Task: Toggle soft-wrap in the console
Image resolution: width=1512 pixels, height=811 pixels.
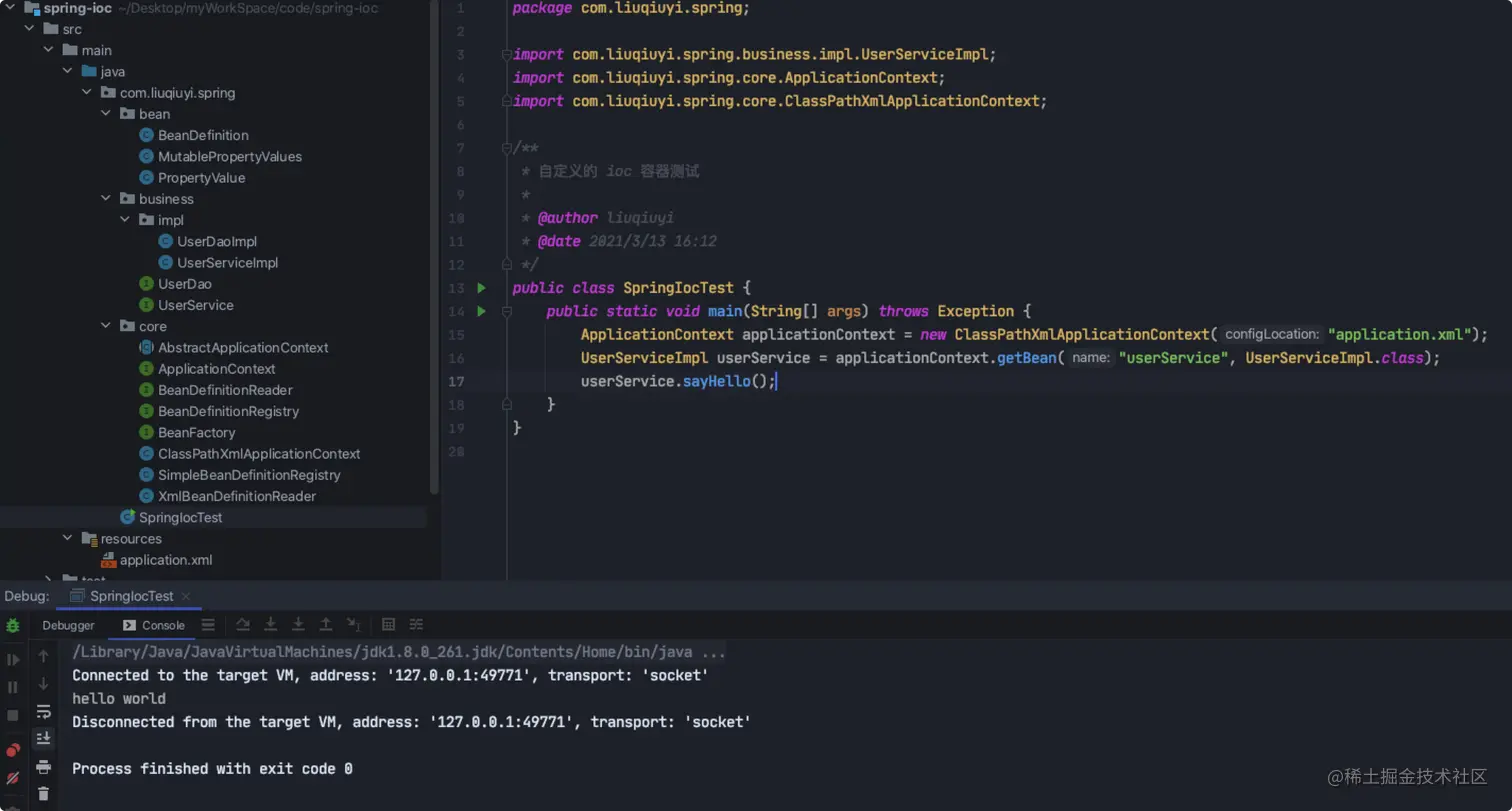Action: pyautogui.click(x=43, y=712)
